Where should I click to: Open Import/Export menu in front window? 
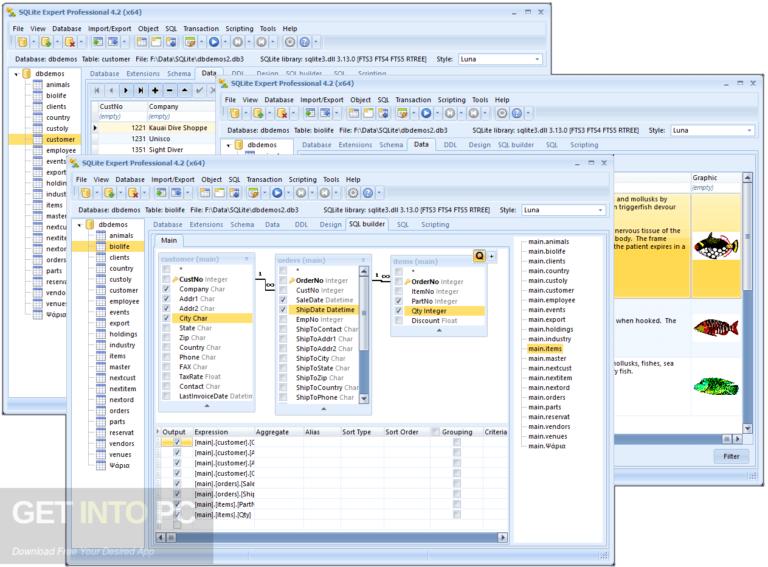[172, 180]
